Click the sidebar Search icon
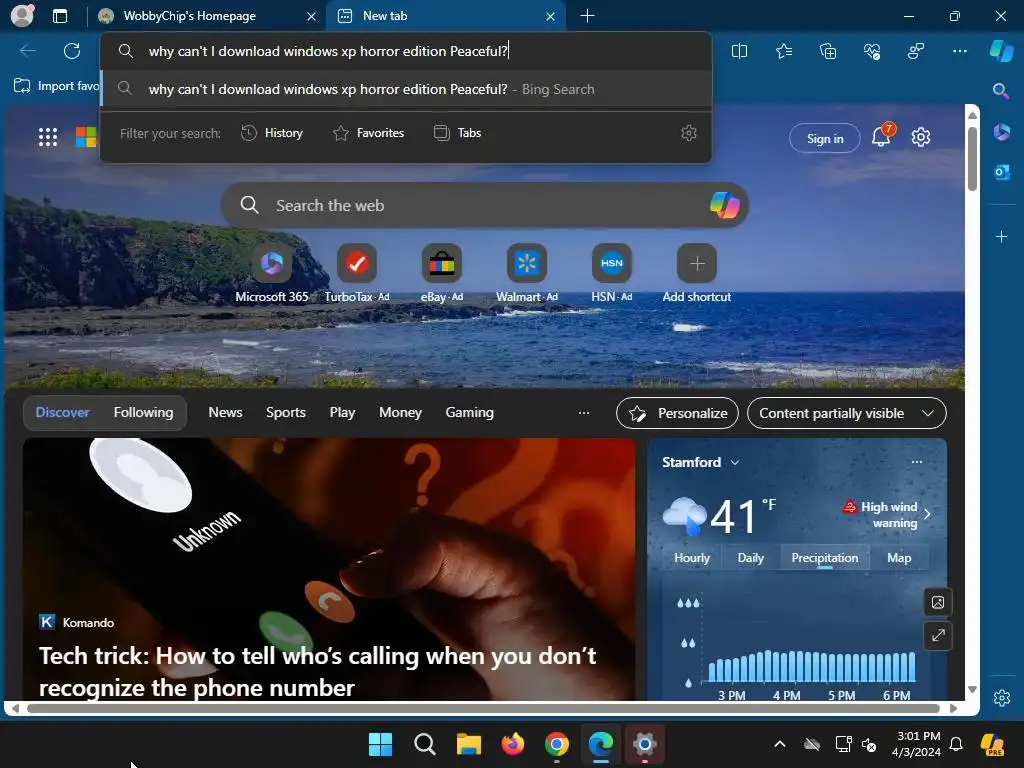The image size is (1024, 768). 1000,91
